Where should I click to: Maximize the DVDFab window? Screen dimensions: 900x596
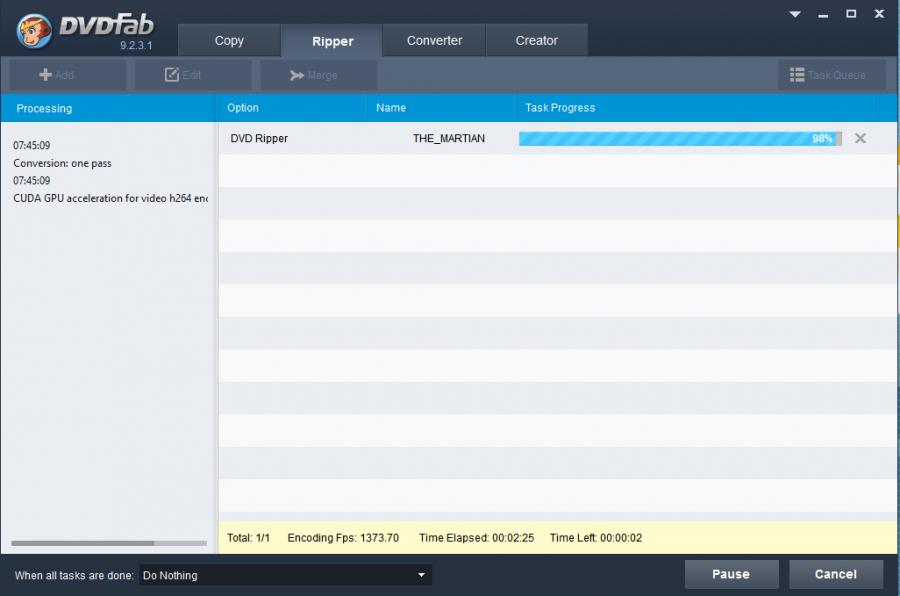pos(851,14)
